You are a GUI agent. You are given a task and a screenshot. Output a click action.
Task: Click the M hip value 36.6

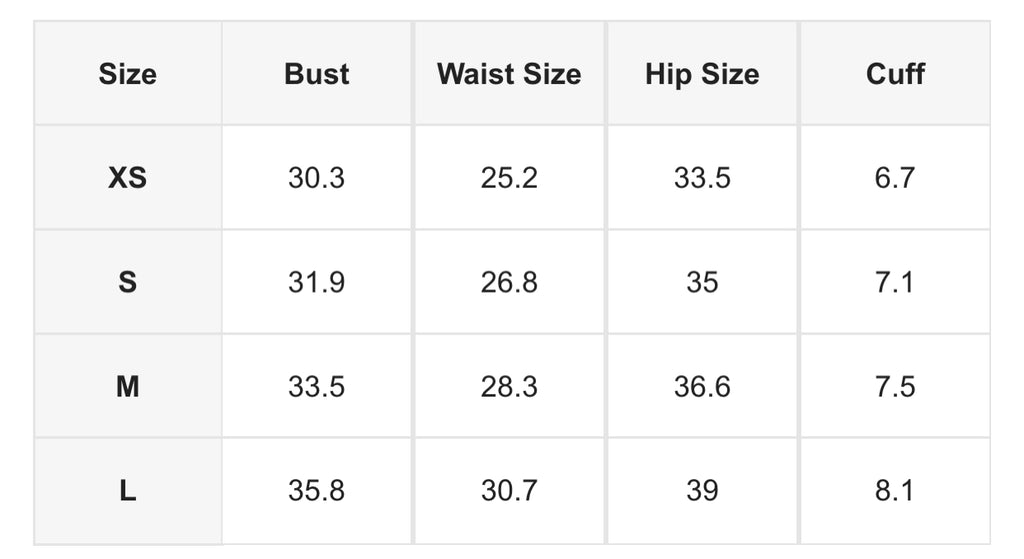pyautogui.click(x=702, y=386)
